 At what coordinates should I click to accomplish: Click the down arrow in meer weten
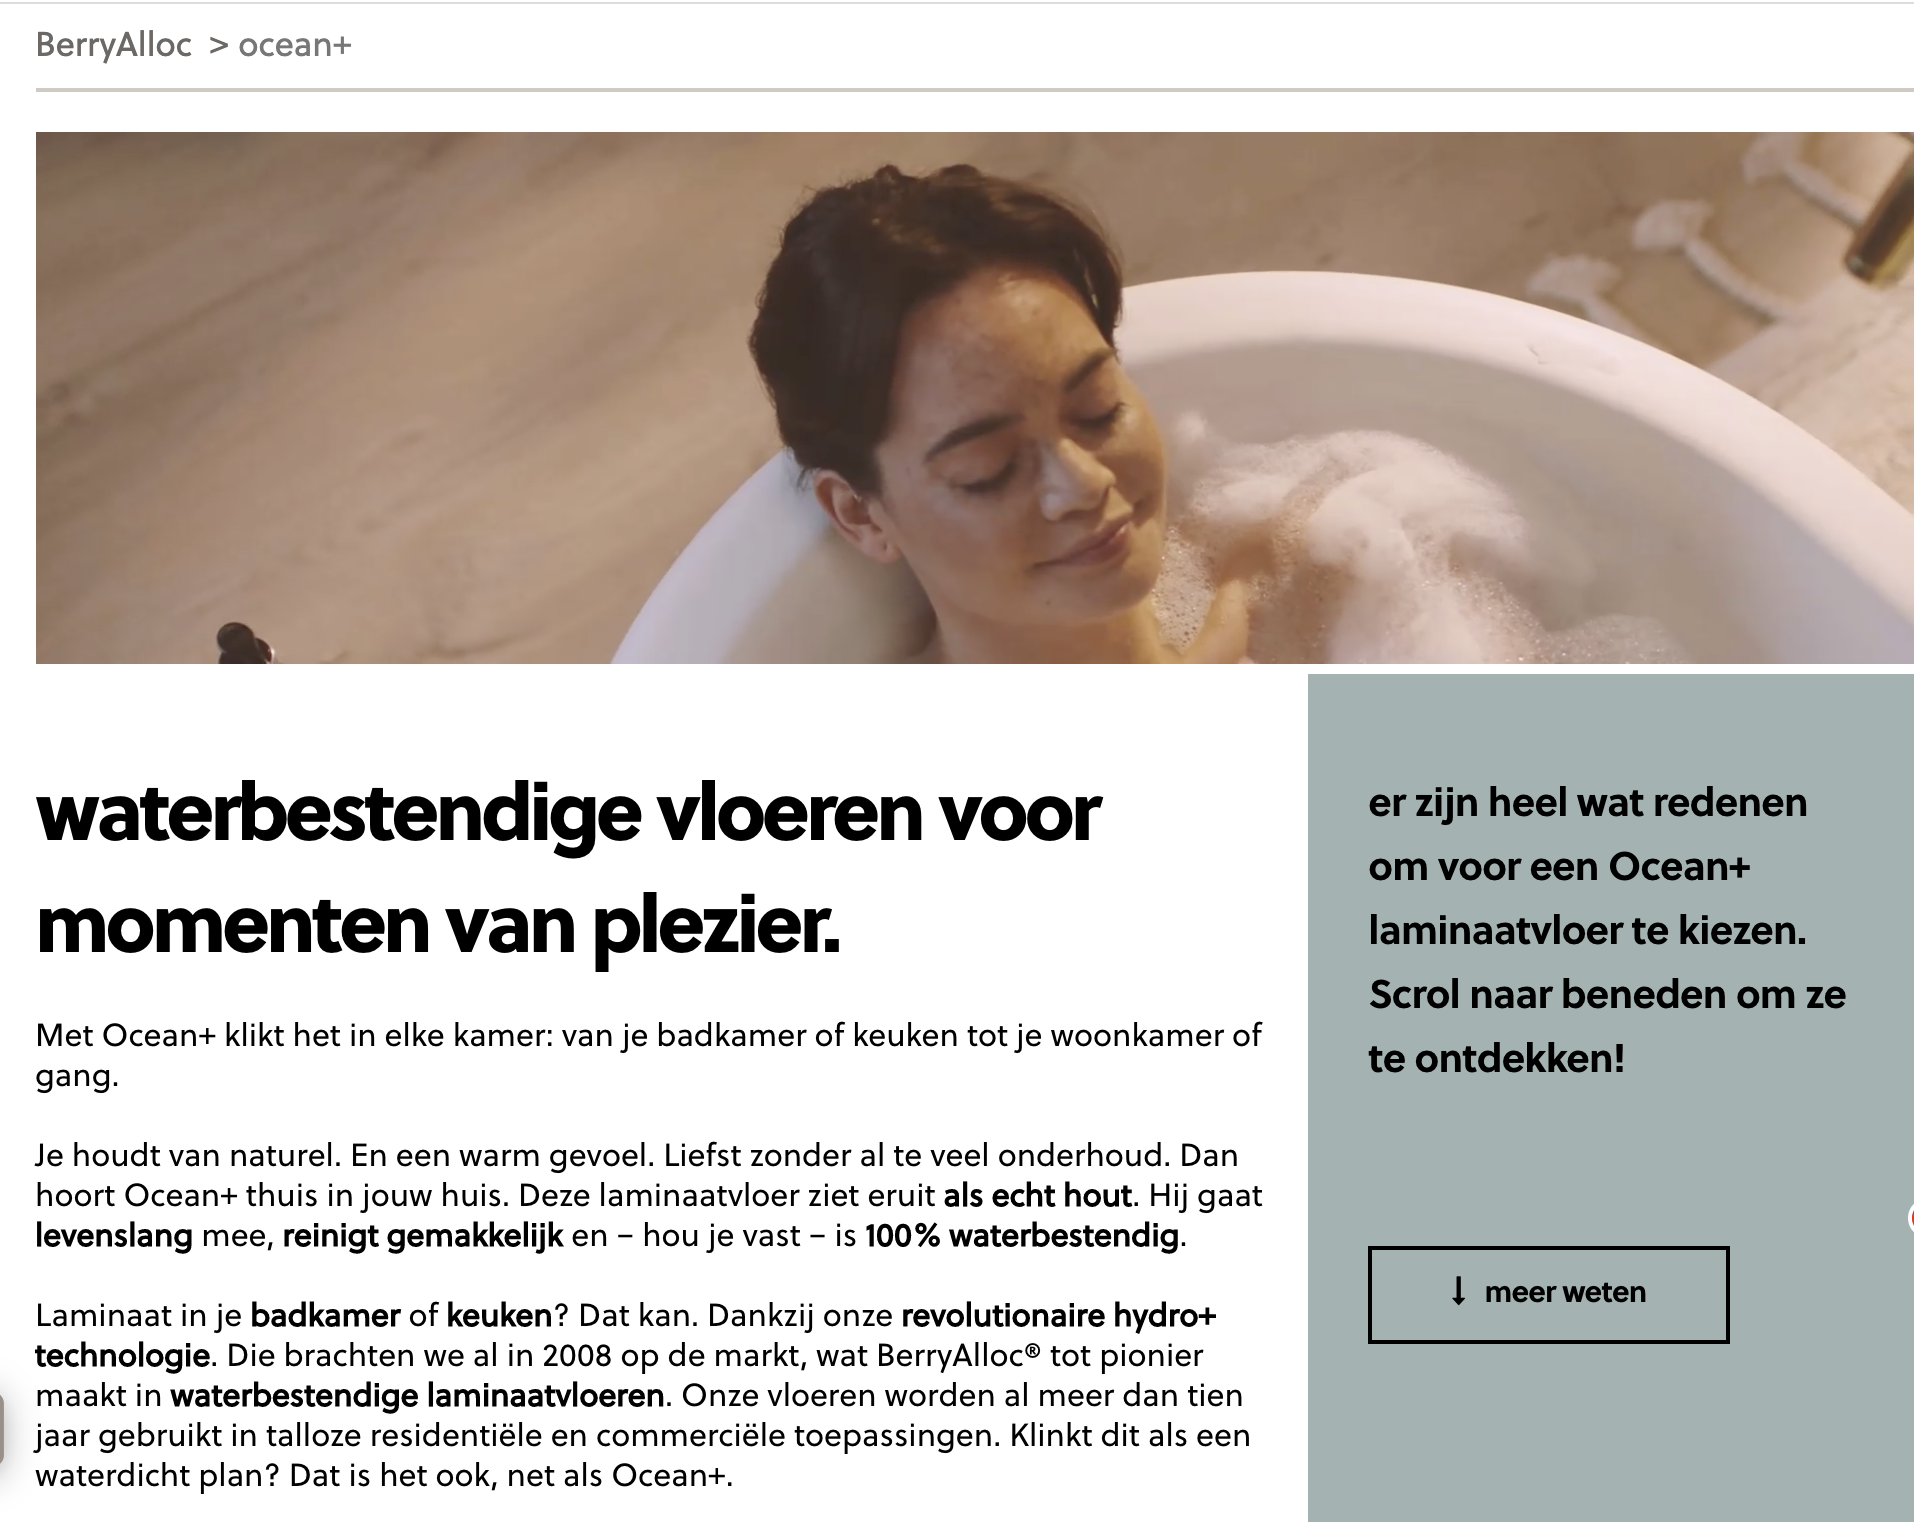point(1458,1291)
